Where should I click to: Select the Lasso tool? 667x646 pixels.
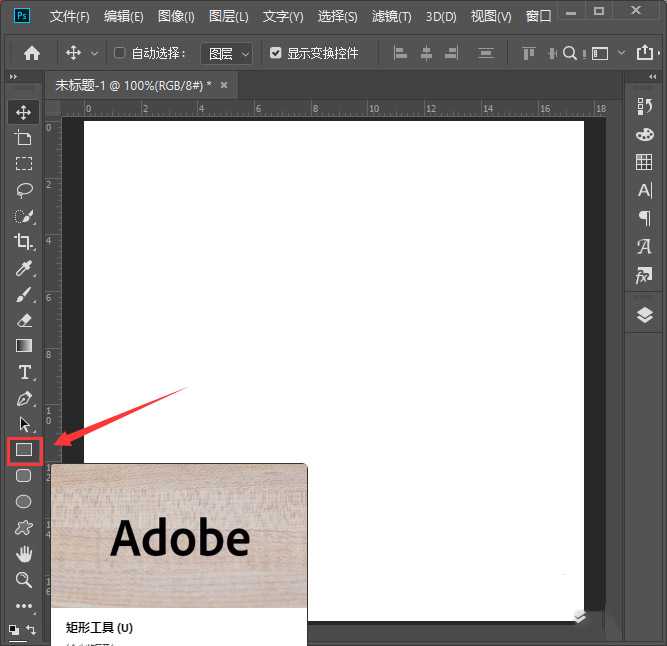point(24,189)
